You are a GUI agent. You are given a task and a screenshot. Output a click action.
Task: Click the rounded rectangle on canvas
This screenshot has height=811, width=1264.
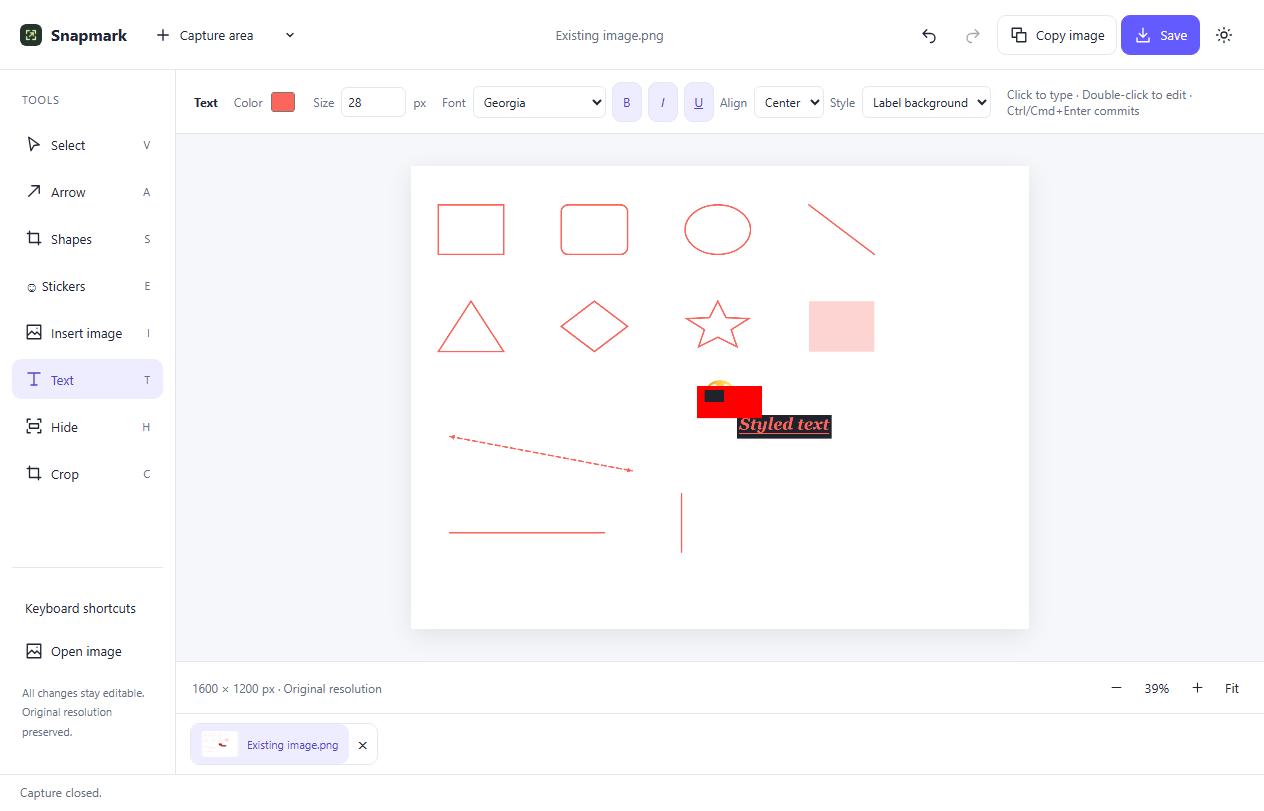tap(594, 229)
